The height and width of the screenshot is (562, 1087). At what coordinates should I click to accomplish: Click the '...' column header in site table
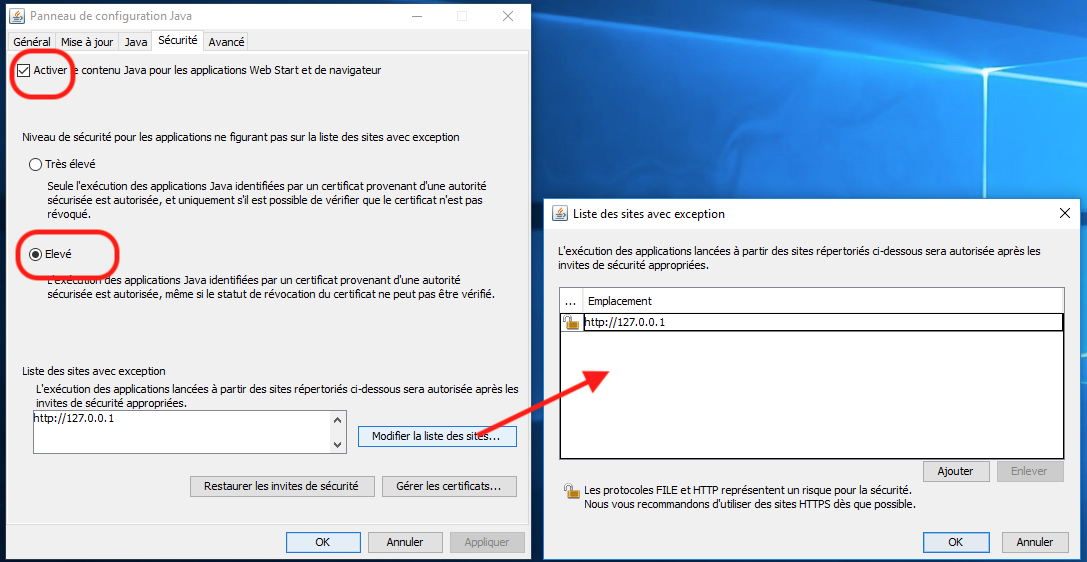[x=571, y=301]
